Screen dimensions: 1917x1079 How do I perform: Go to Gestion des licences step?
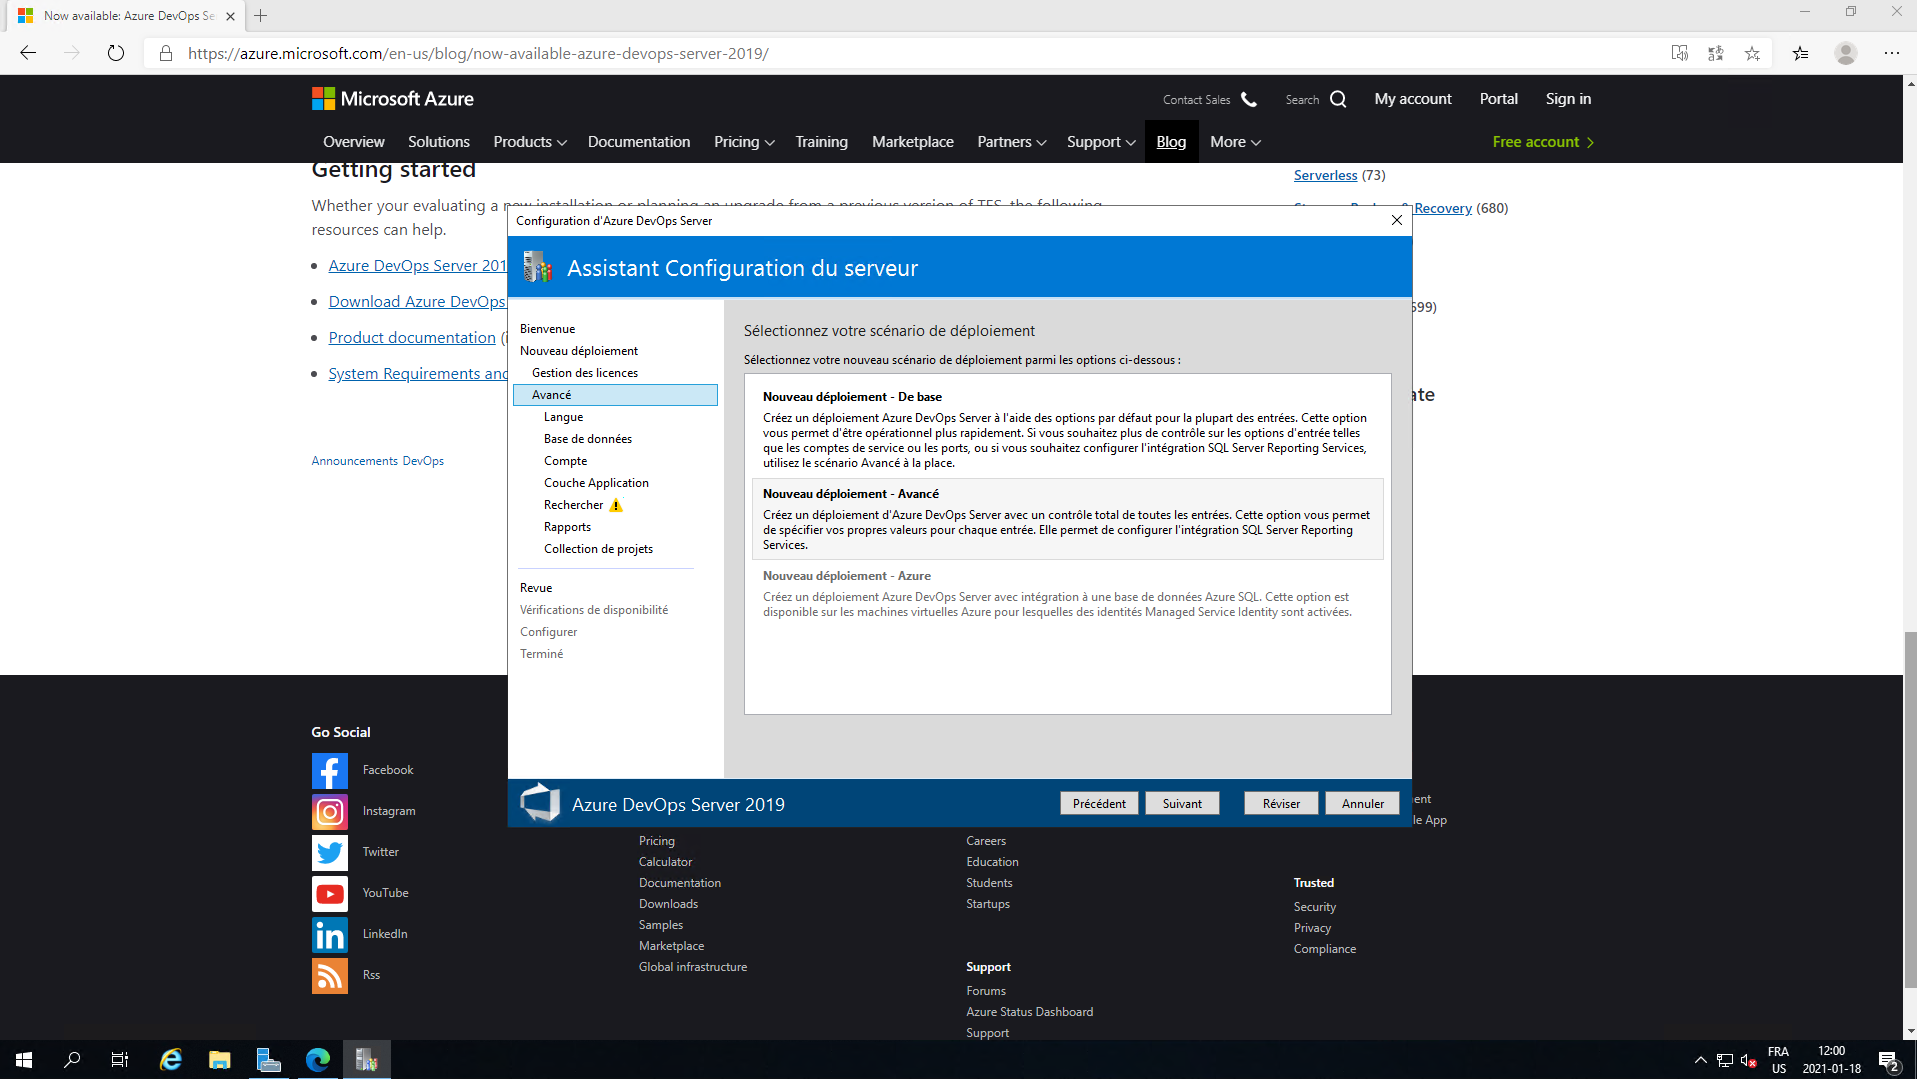click(x=584, y=373)
